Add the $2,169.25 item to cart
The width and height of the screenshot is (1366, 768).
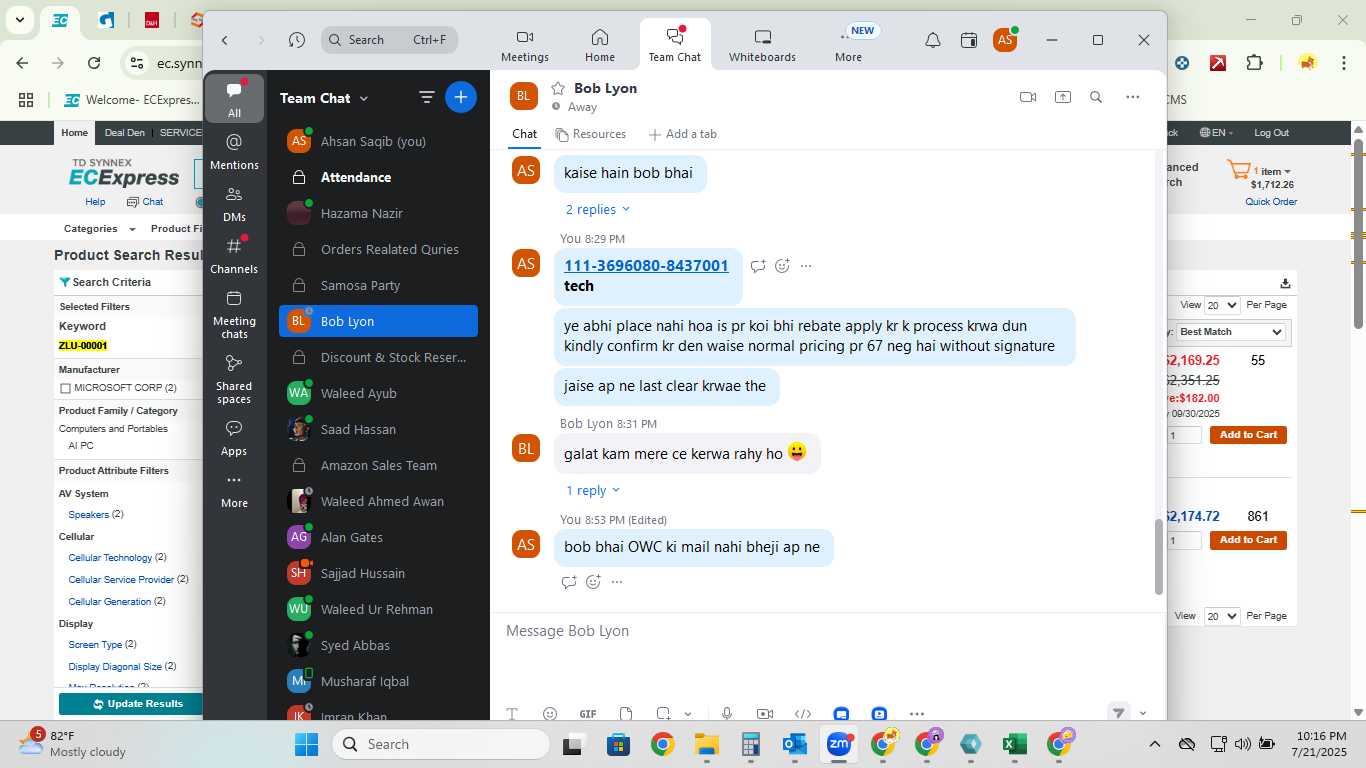tap(1248, 435)
